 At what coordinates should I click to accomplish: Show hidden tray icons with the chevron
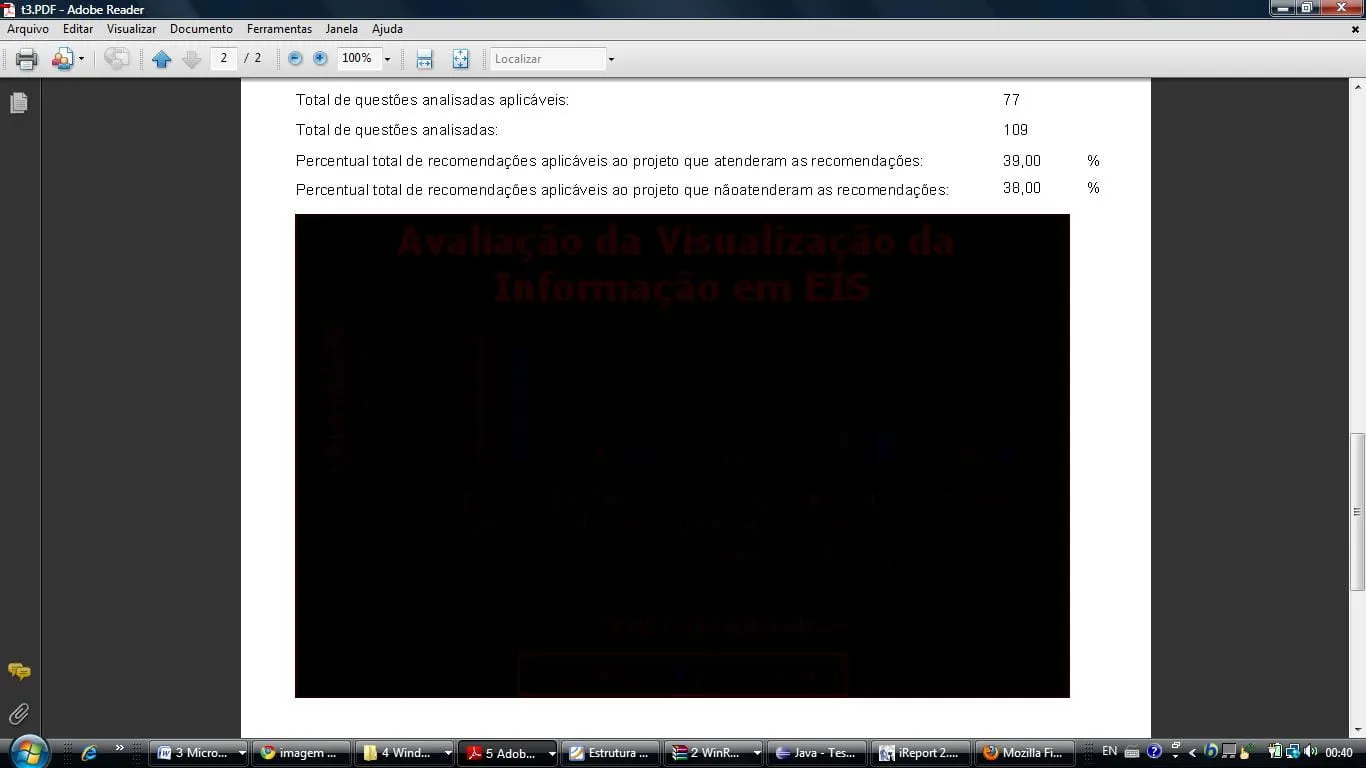1192,753
